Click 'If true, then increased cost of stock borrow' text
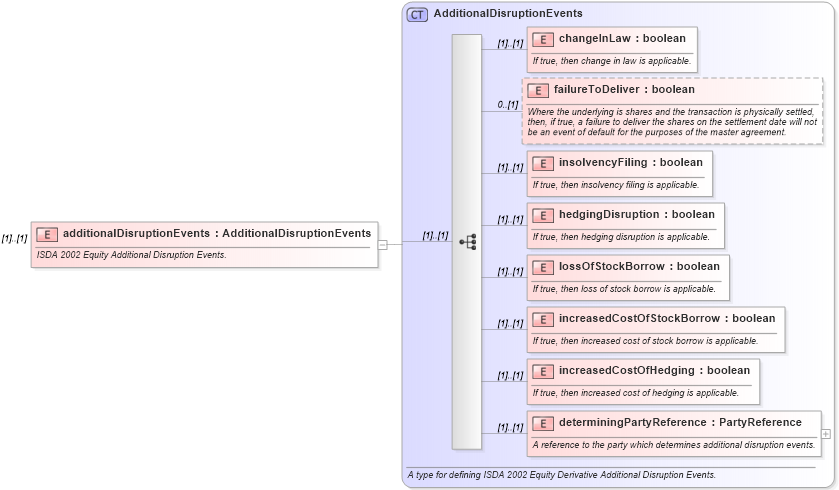839x490 pixels. [645, 341]
